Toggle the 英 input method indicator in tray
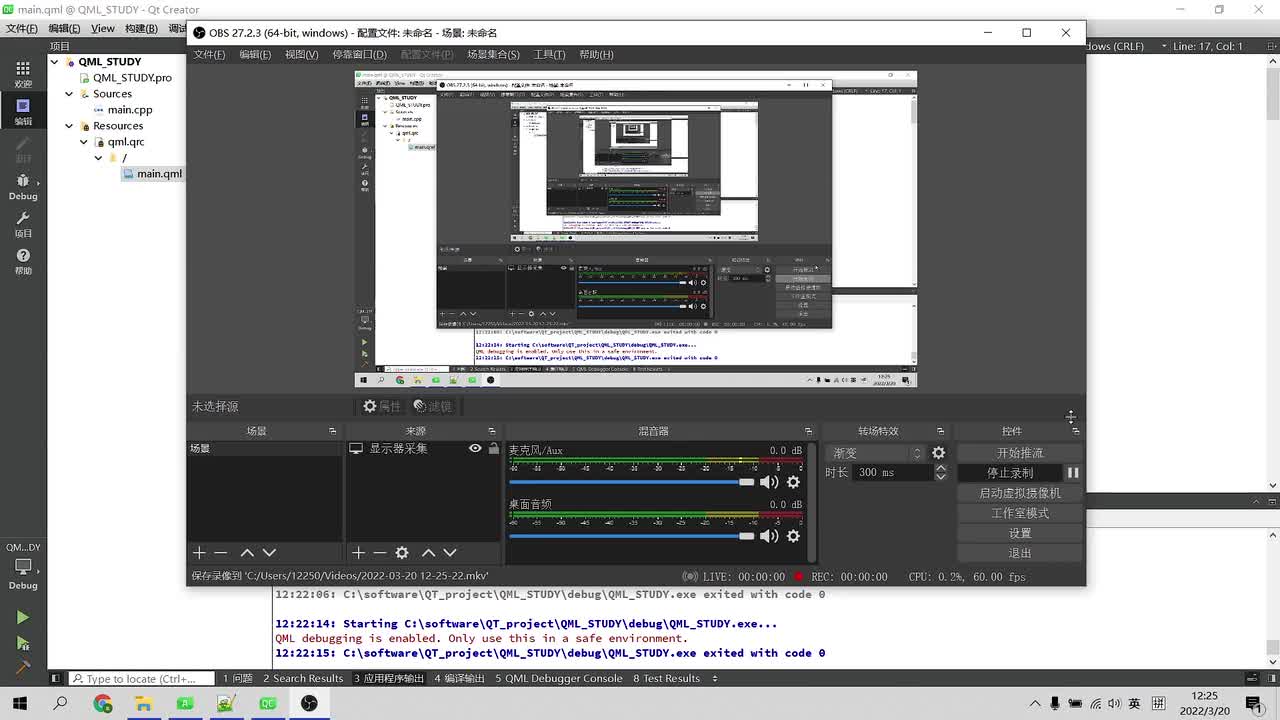The width and height of the screenshot is (1280, 720). 1135,703
